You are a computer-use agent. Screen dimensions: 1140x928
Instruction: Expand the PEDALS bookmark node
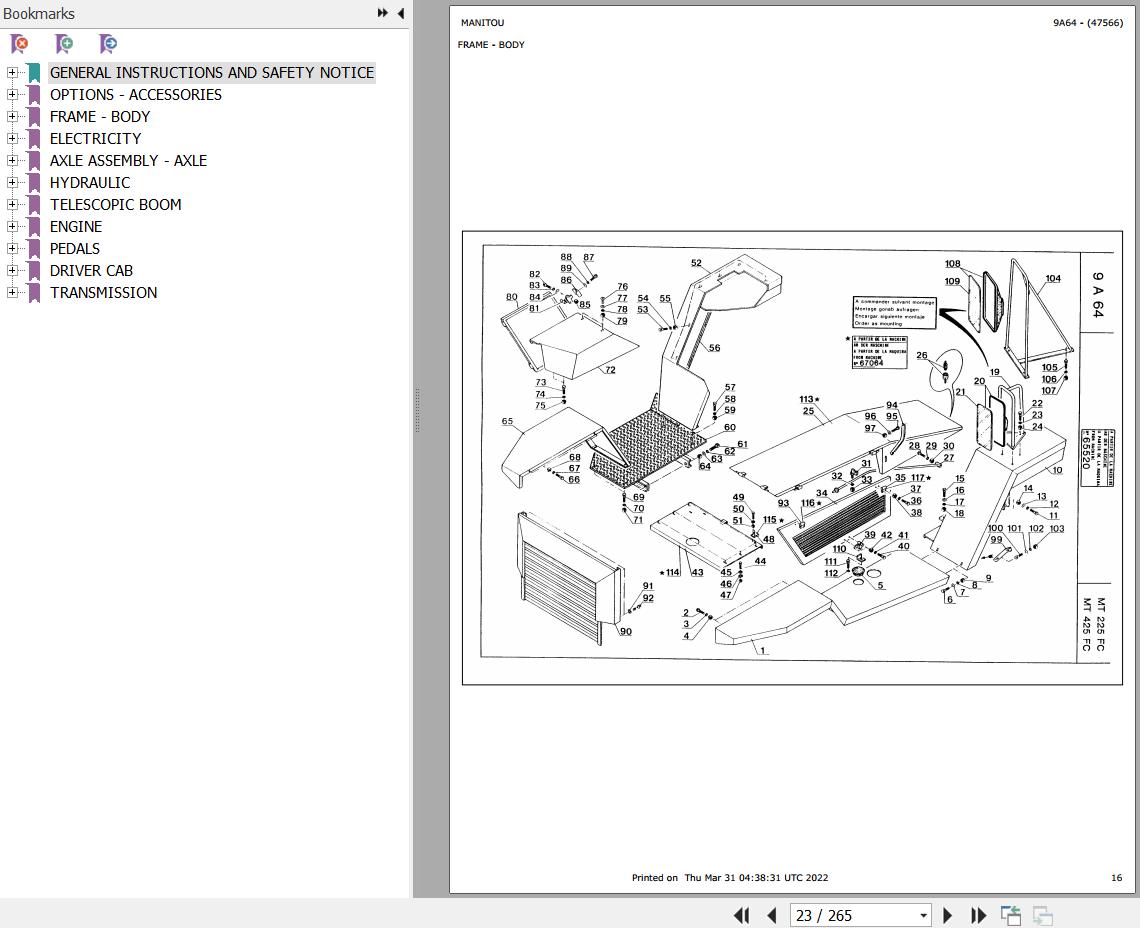12,248
